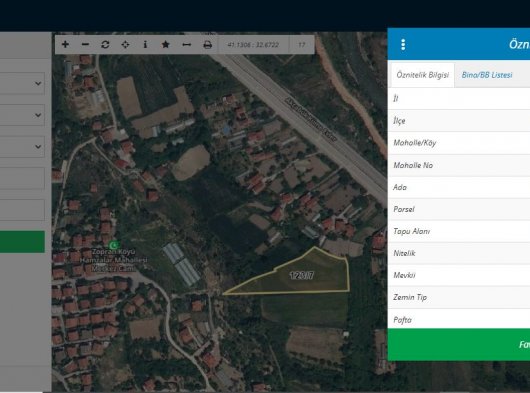Click the coordinate display 41.1308 : 32.6722

(x=253, y=45)
